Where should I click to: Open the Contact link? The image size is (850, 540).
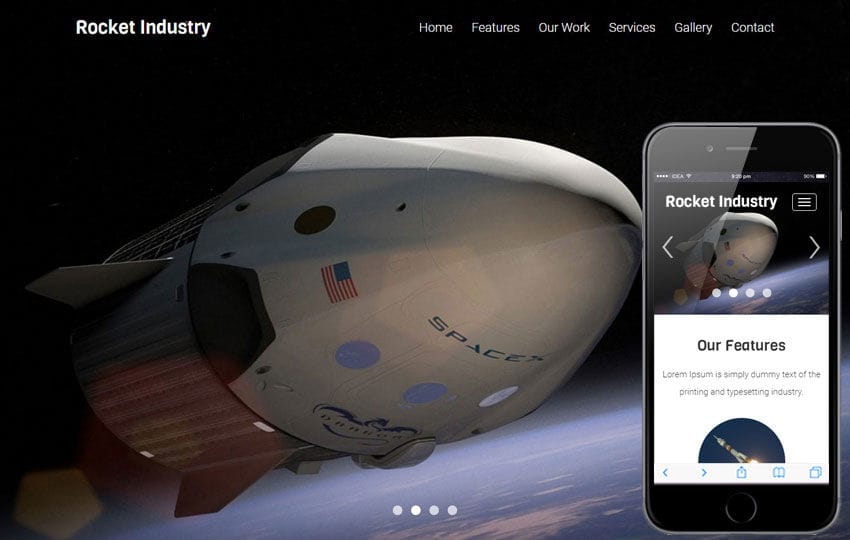pyautogui.click(x=752, y=28)
